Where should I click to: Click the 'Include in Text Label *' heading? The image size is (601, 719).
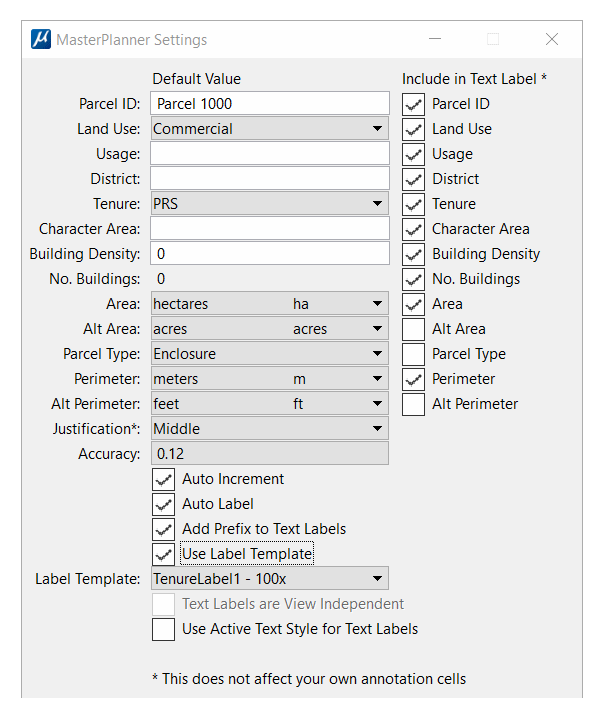tap(474, 79)
